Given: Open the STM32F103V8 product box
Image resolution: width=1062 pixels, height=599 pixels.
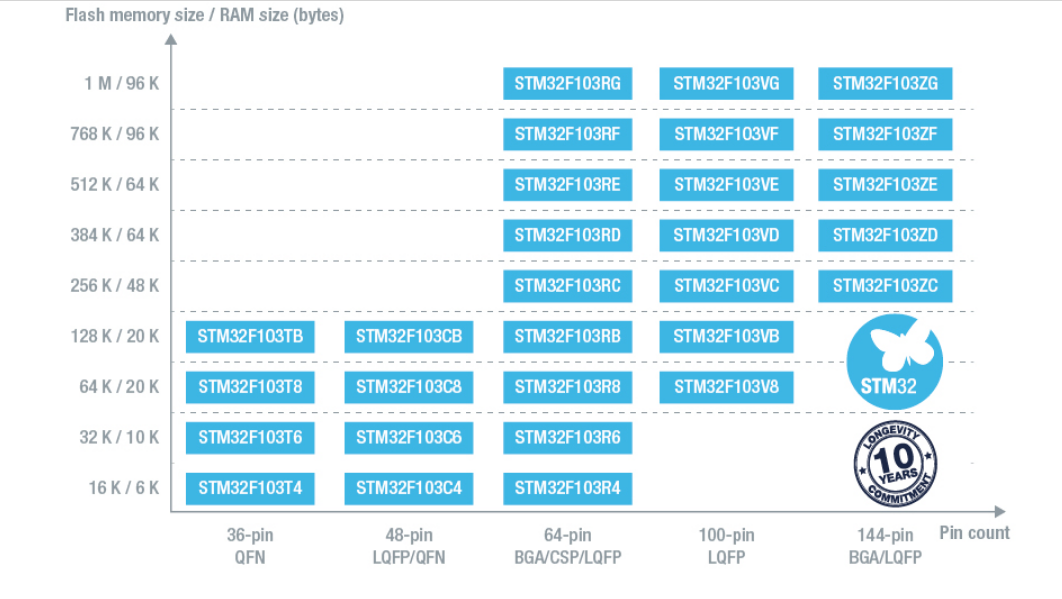Looking at the screenshot, I should (x=726, y=387).
